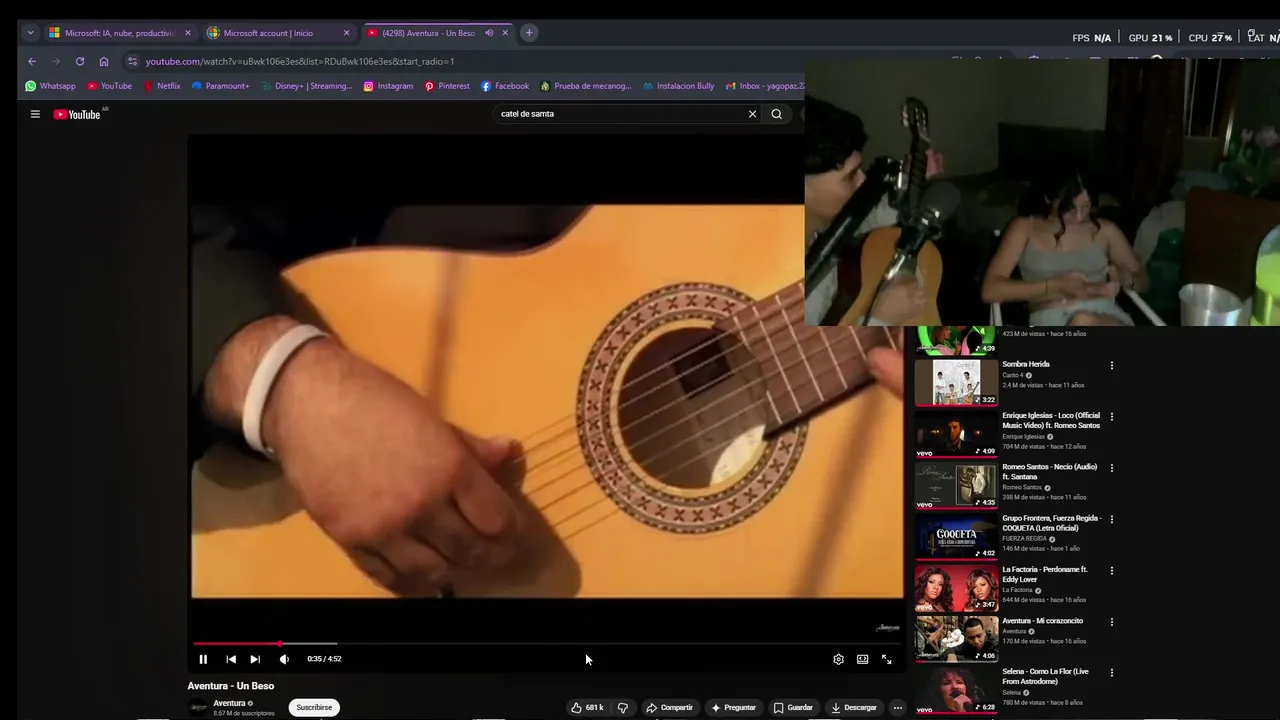Open the Disney+ Streaming bookmark
Viewport: 1280px width, 720px height.
pyautogui.click(x=306, y=86)
